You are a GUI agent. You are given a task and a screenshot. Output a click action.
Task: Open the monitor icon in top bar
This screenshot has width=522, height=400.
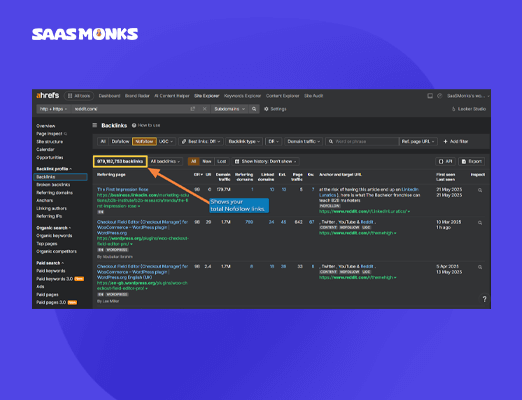(x=430, y=96)
